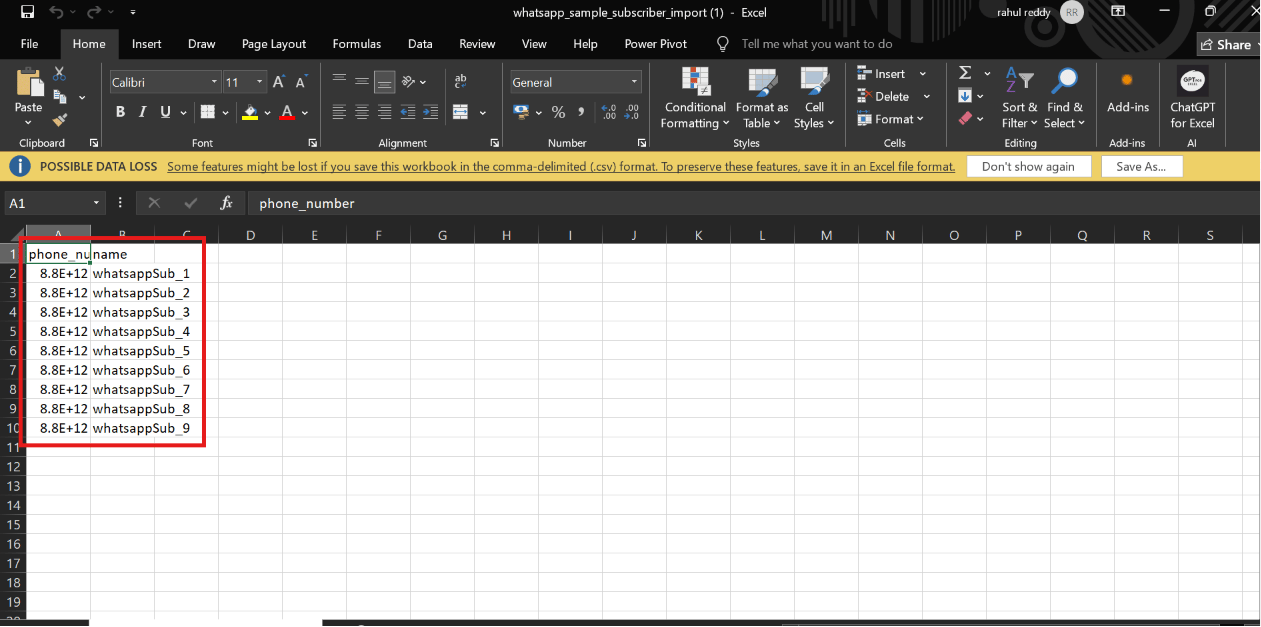Screen dimensions: 1261x627
Task: Open Format as Table gallery
Action: [x=762, y=98]
